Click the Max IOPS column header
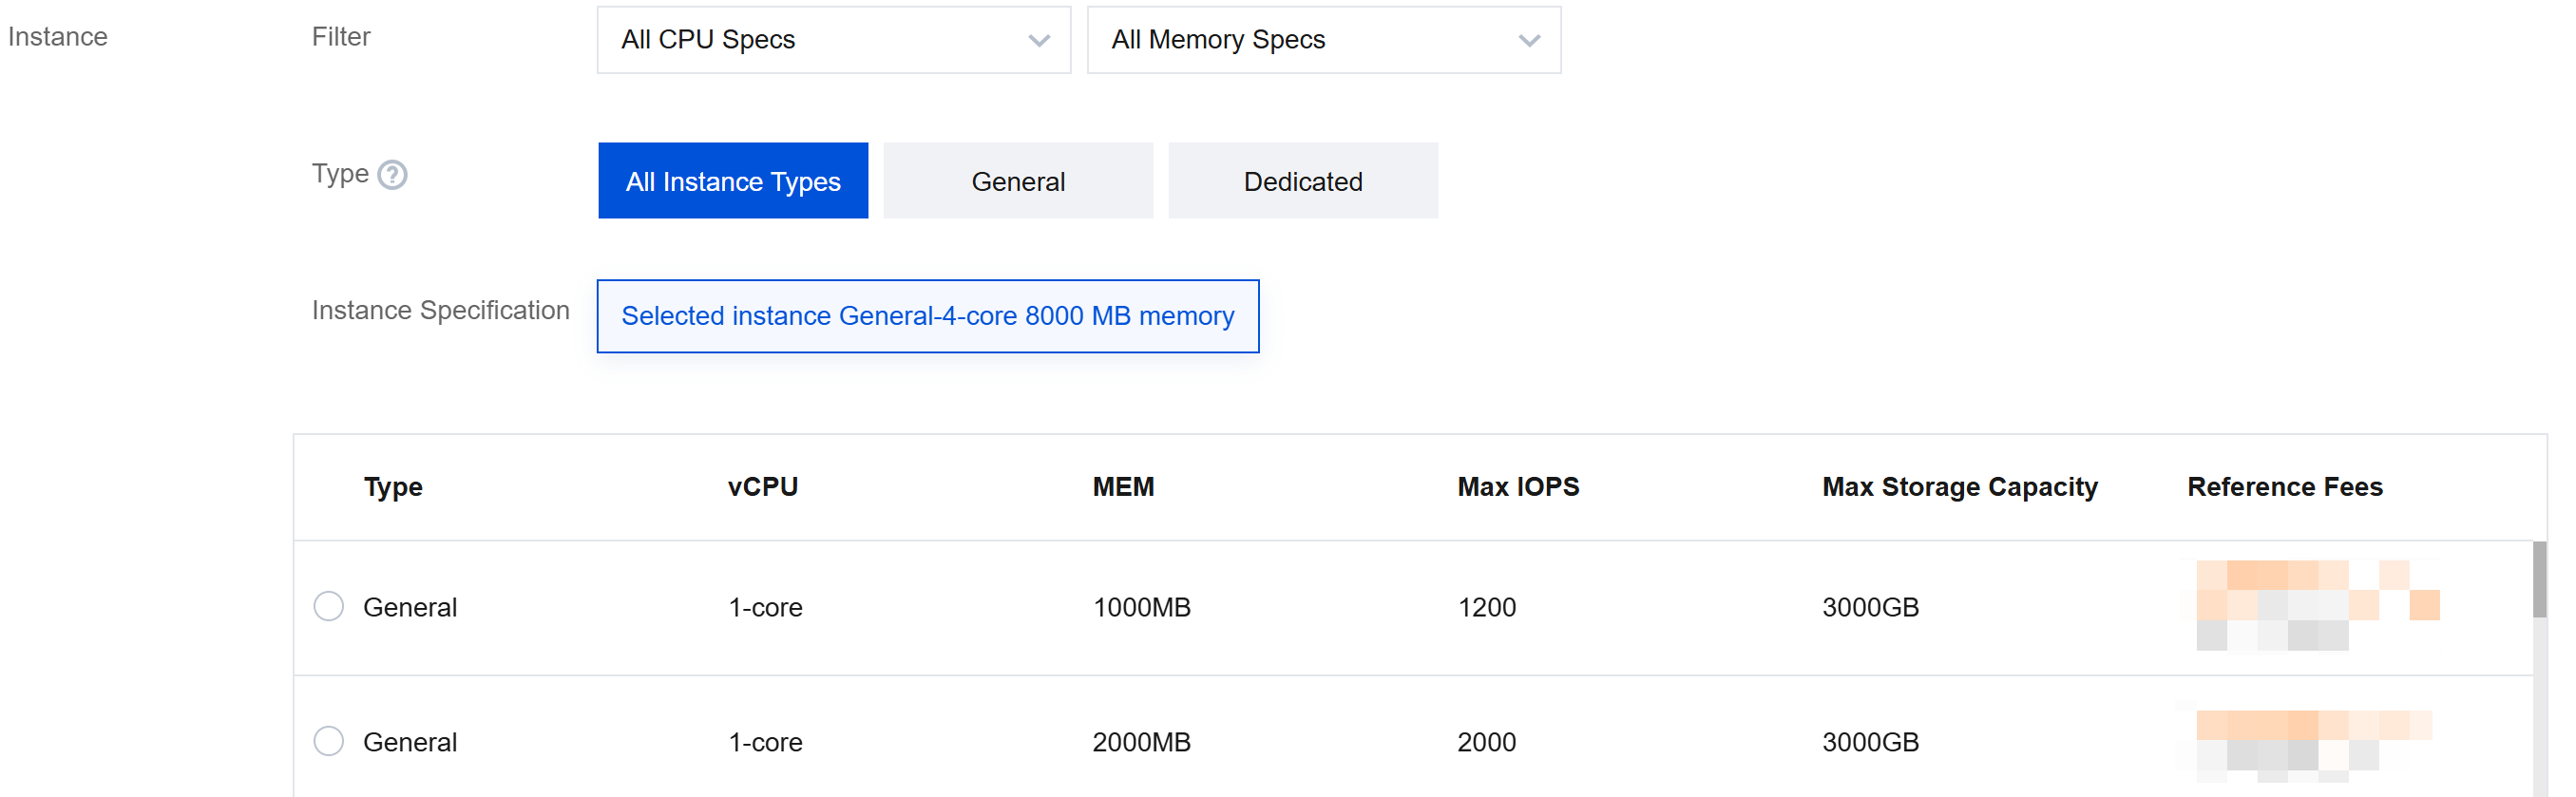 click(x=1517, y=487)
